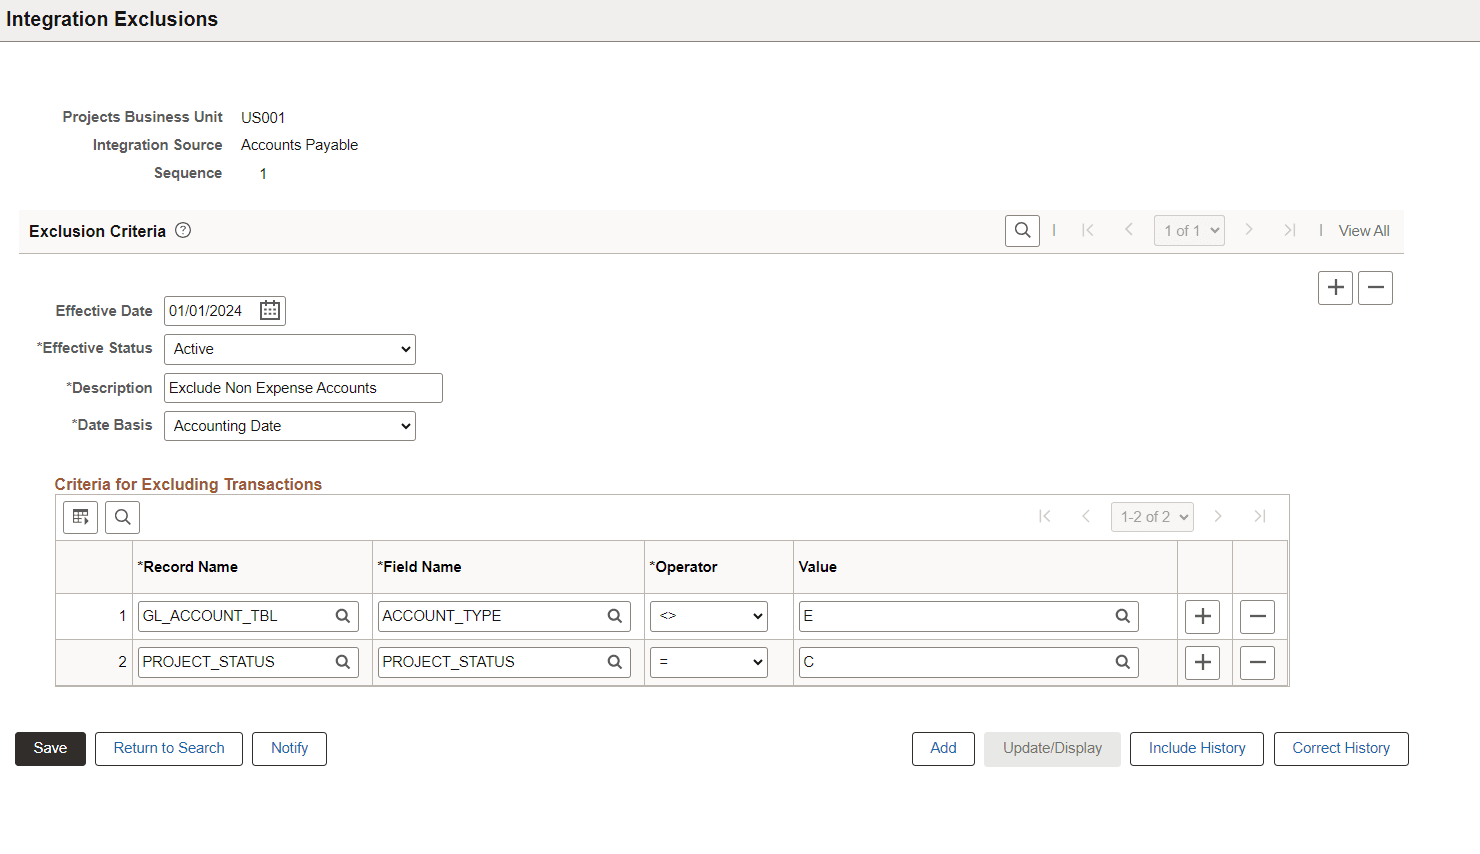Click the Accounts Payable integration source text
1480x854 pixels.
[x=299, y=145]
